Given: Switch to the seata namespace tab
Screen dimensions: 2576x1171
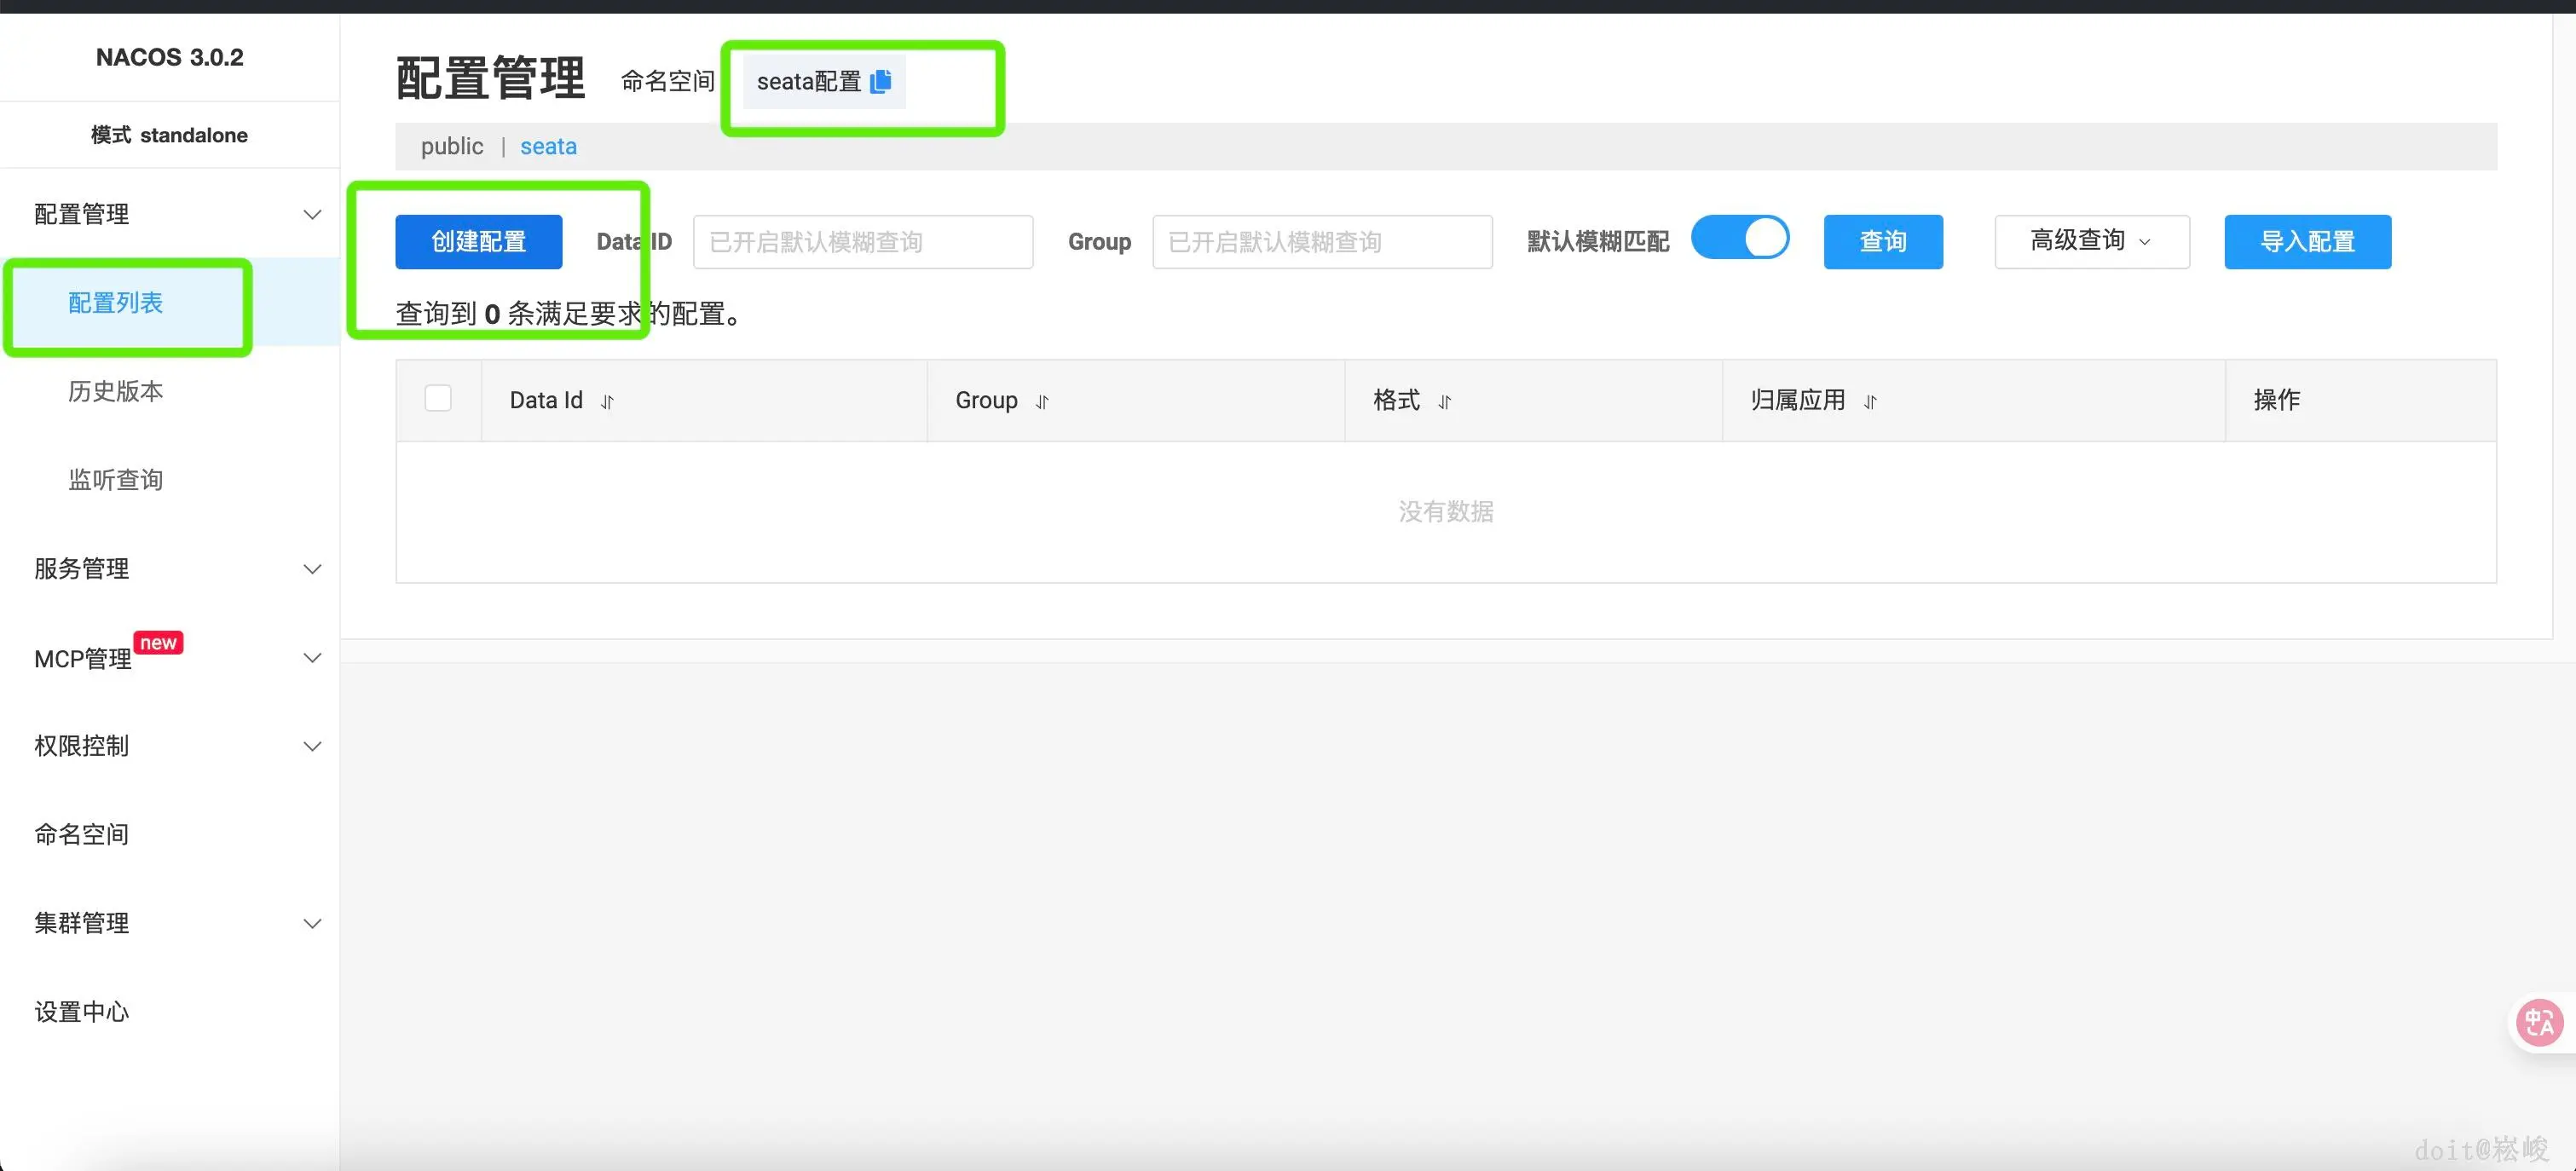Looking at the screenshot, I should tap(548, 146).
